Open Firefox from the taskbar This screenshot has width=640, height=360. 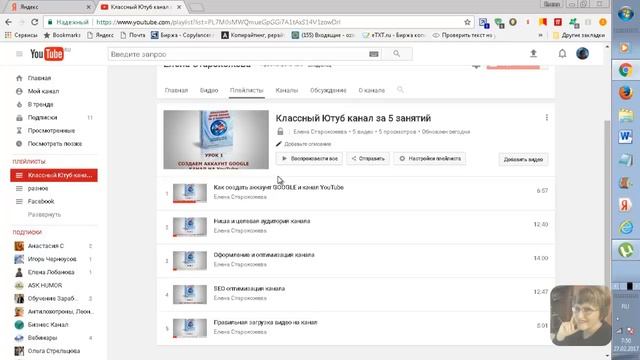[x=625, y=93]
